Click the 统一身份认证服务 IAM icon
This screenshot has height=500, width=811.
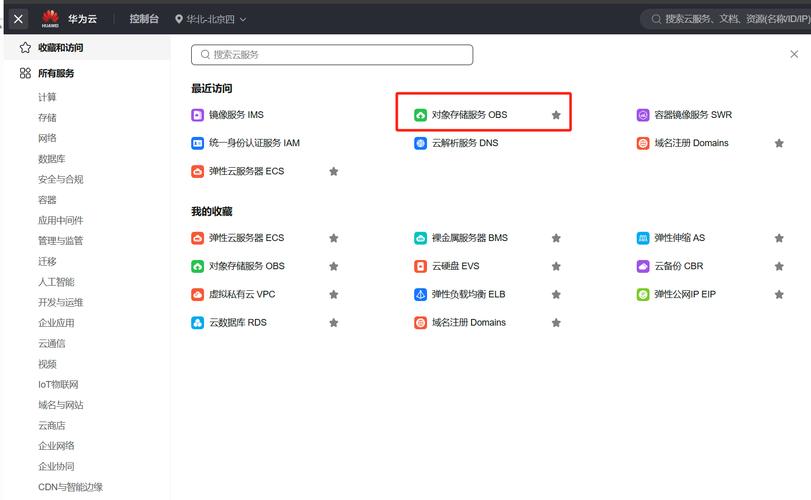point(198,143)
